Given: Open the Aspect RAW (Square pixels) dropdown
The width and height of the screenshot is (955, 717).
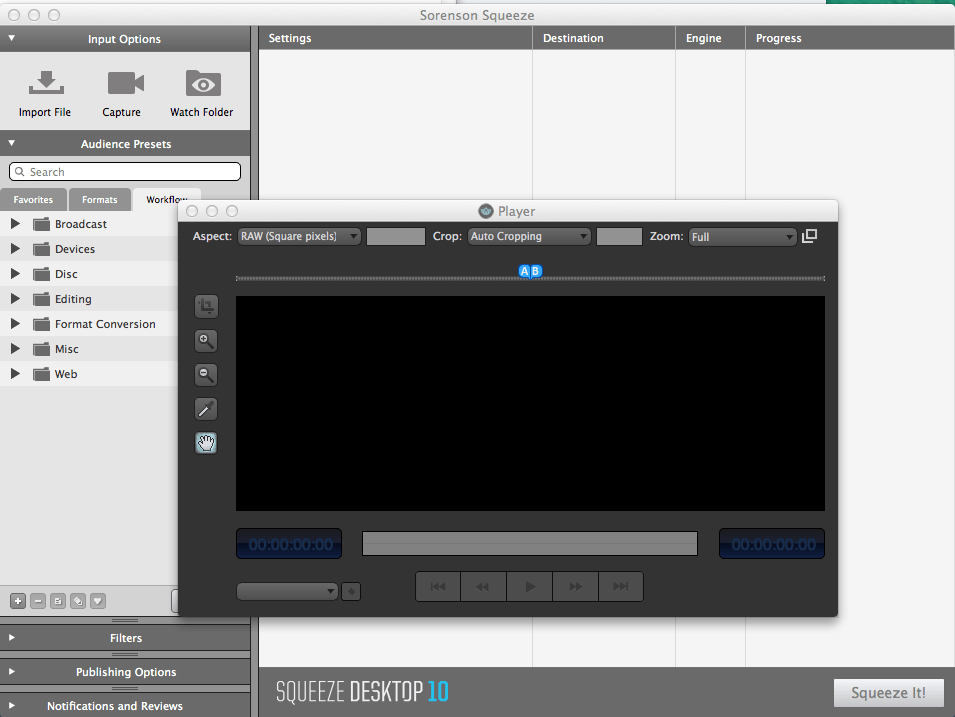Looking at the screenshot, I should 299,236.
